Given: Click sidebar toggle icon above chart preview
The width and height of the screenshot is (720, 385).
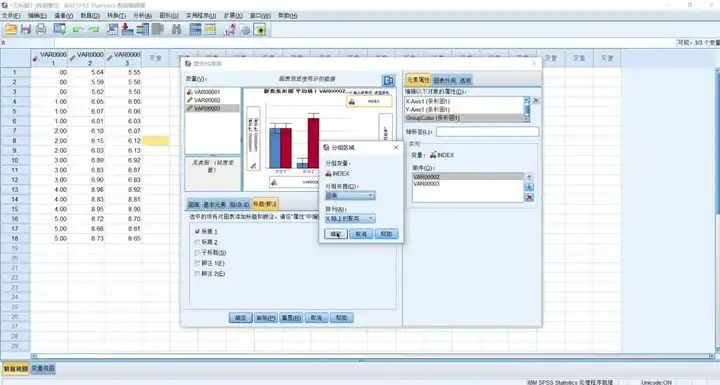Looking at the screenshot, I should tap(388, 80).
